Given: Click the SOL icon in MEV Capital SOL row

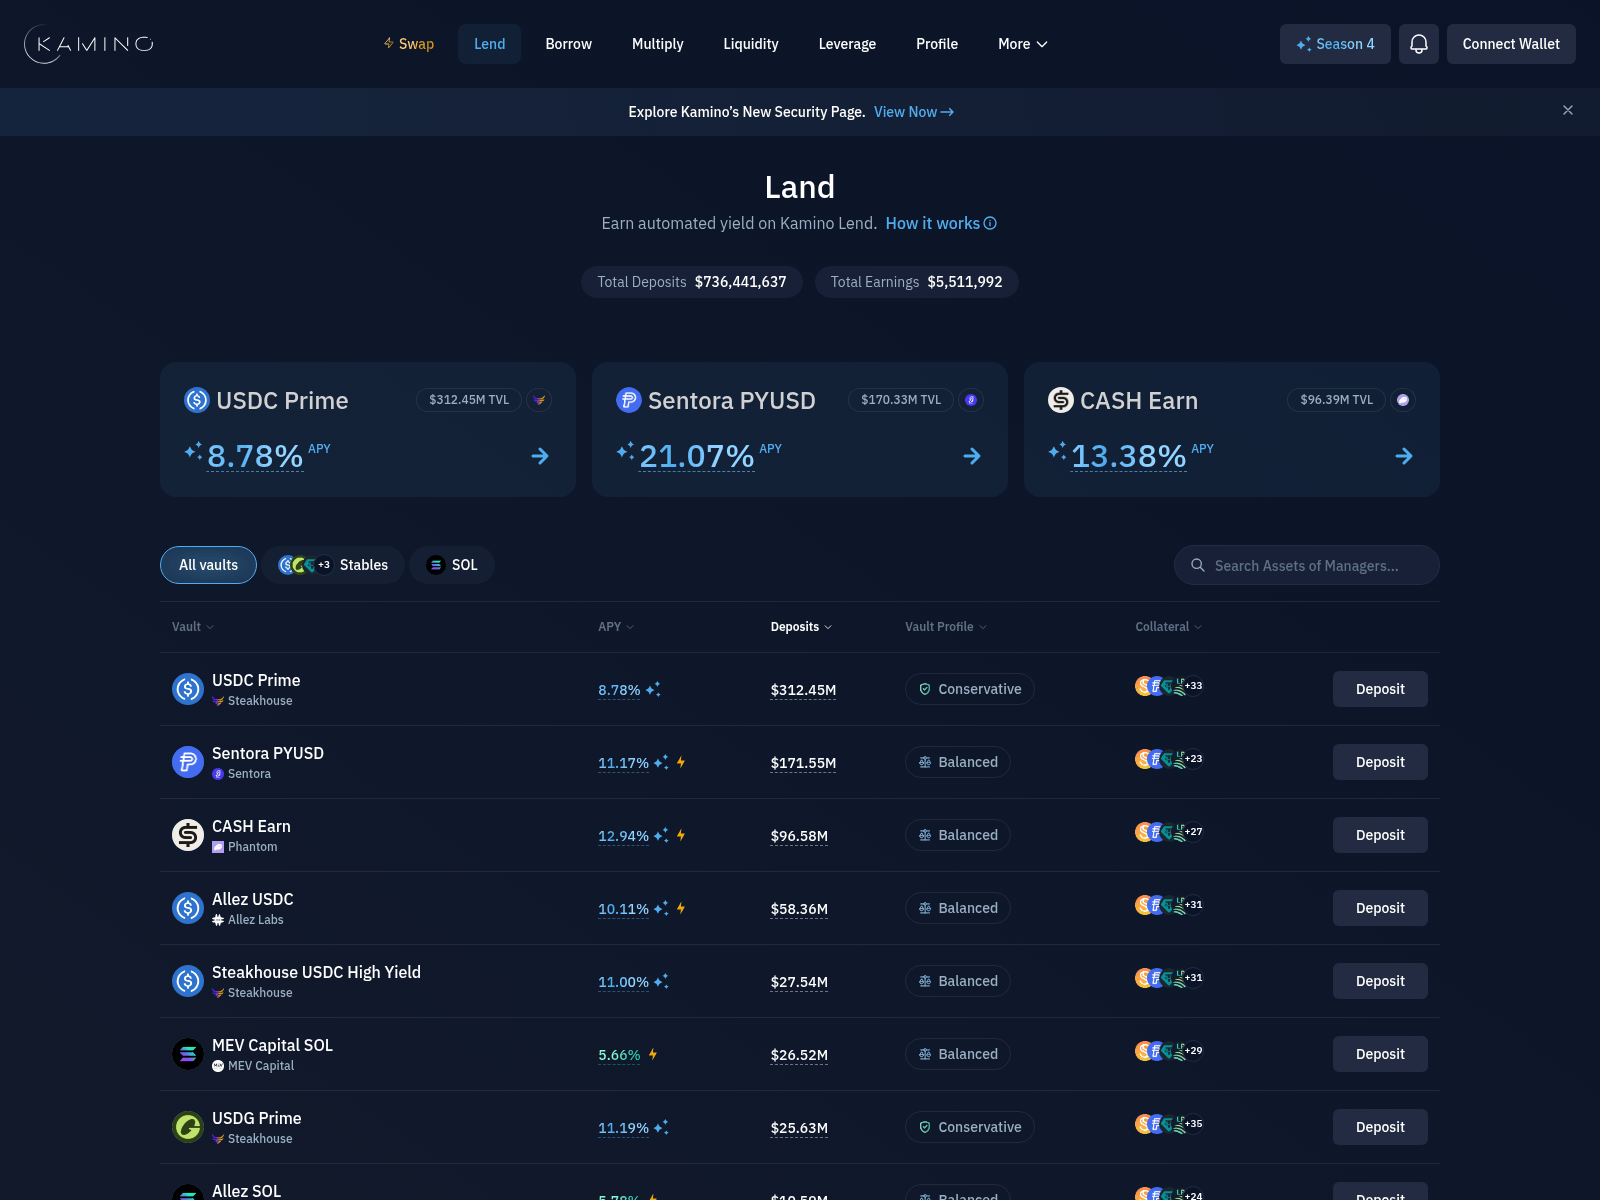Looking at the screenshot, I should [188, 1054].
